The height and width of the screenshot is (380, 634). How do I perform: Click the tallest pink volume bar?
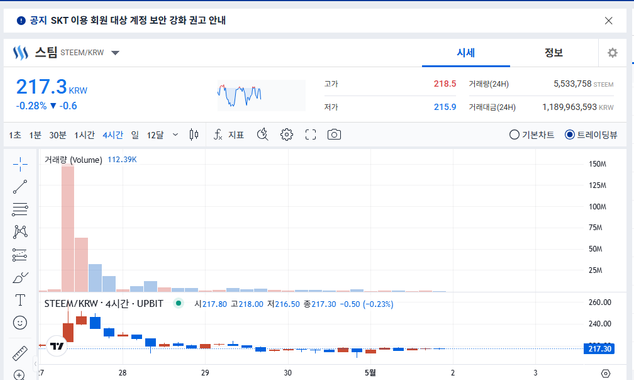tap(68, 228)
